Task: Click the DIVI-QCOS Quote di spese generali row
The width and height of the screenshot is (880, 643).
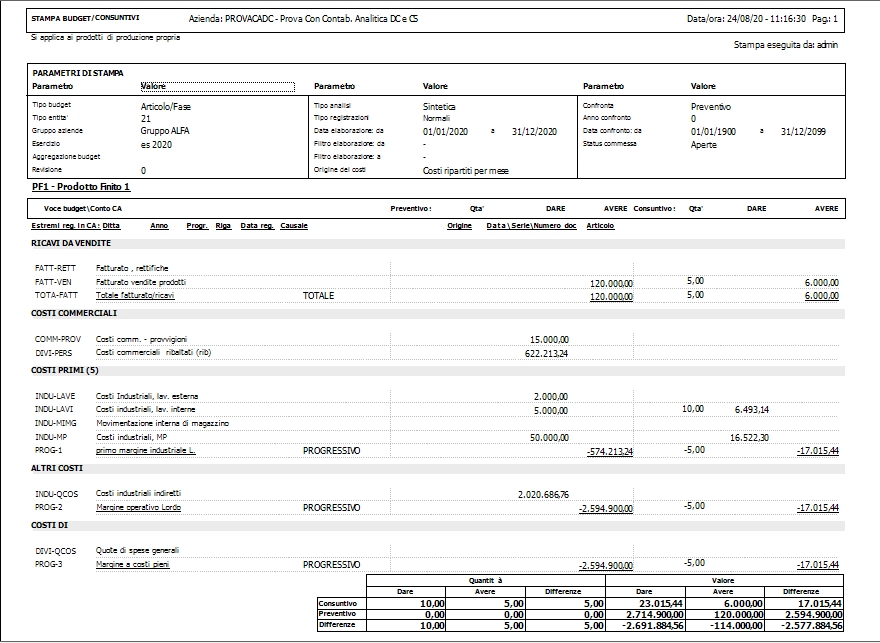Action: (x=55, y=550)
